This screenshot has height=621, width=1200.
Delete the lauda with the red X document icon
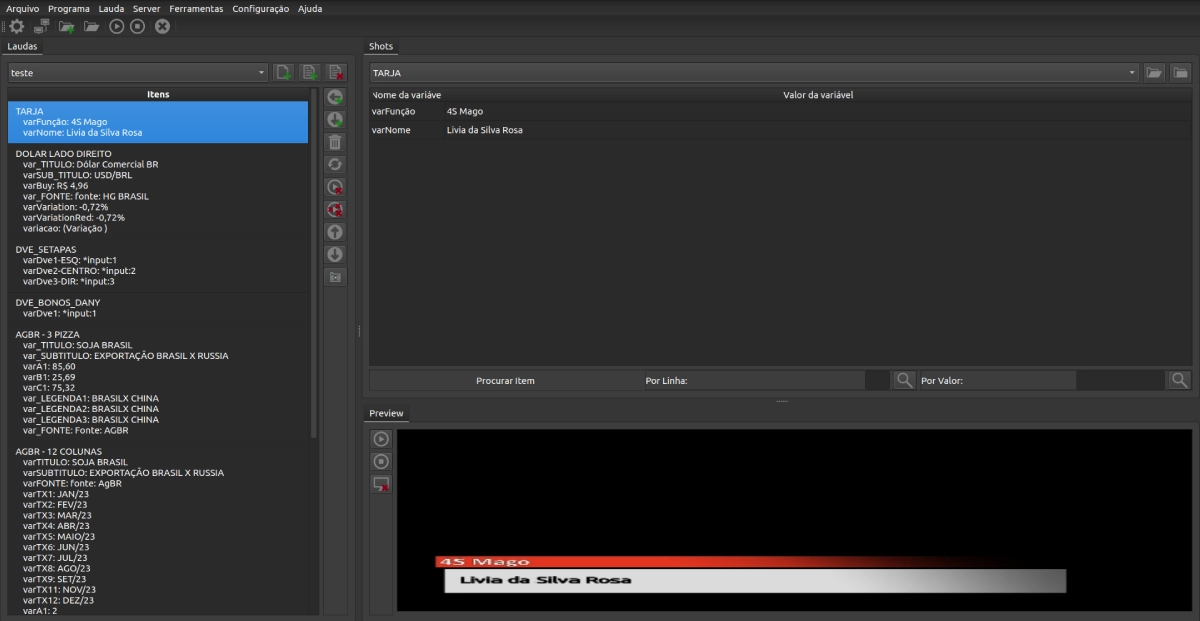[x=336, y=72]
